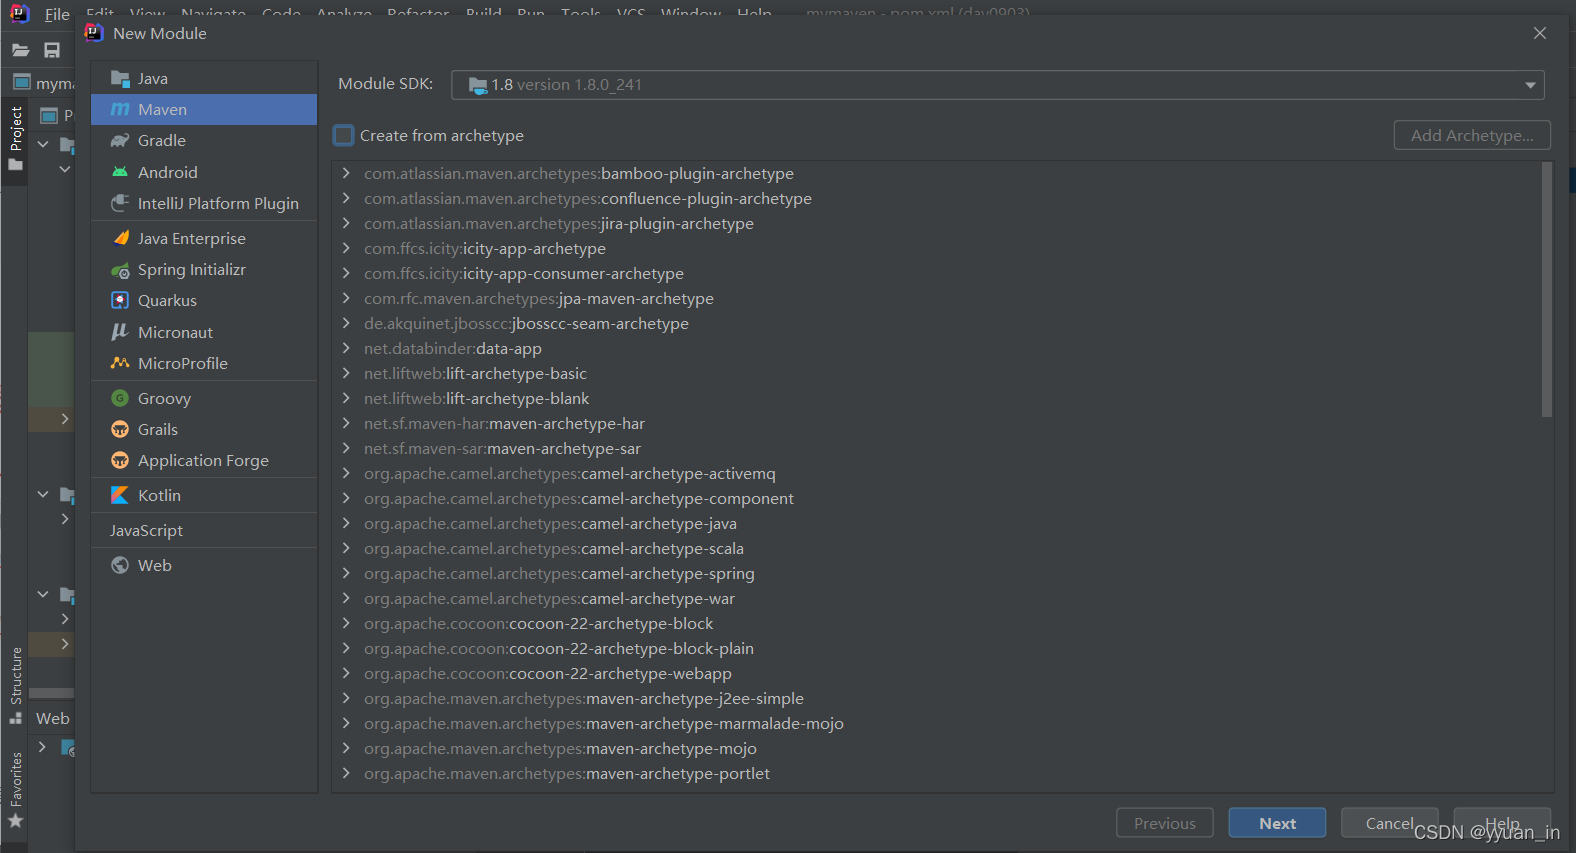Click the Maven icon in module list

coord(120,109)
